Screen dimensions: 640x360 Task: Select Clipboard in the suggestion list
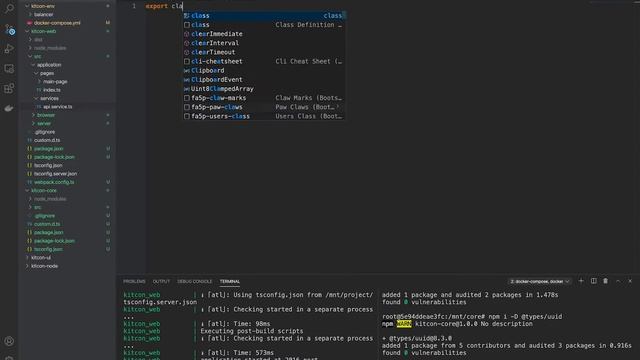(264, 70)
